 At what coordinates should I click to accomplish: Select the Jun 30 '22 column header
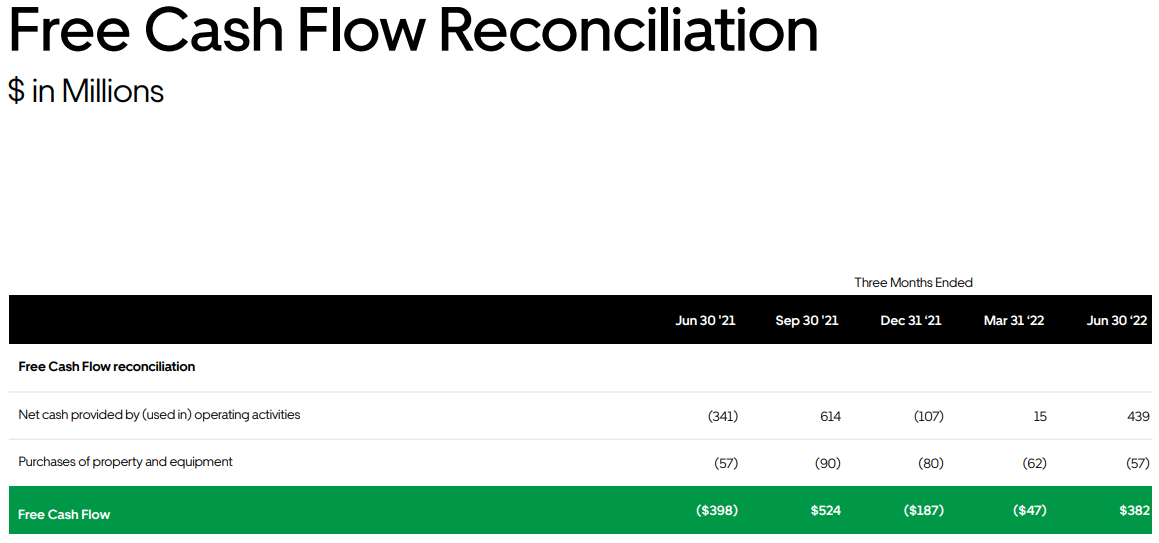1117,321
